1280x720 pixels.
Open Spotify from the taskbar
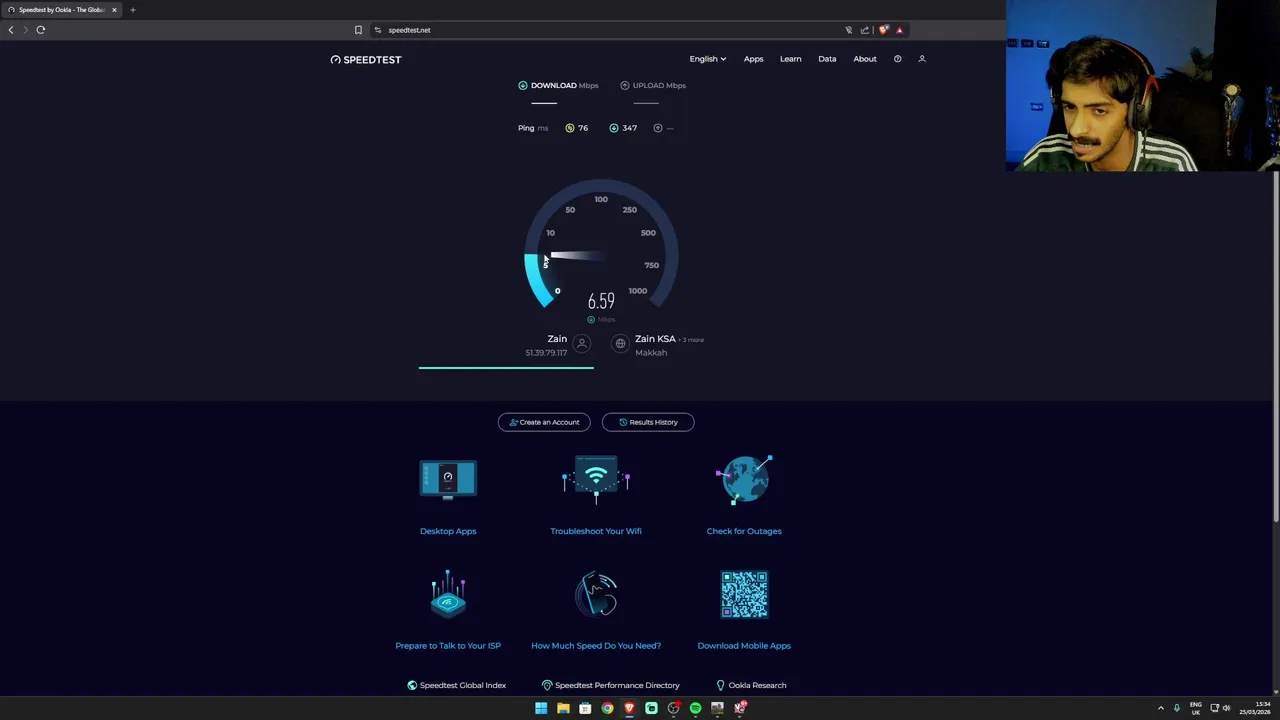pyautogui.click(x=695, y=708)
